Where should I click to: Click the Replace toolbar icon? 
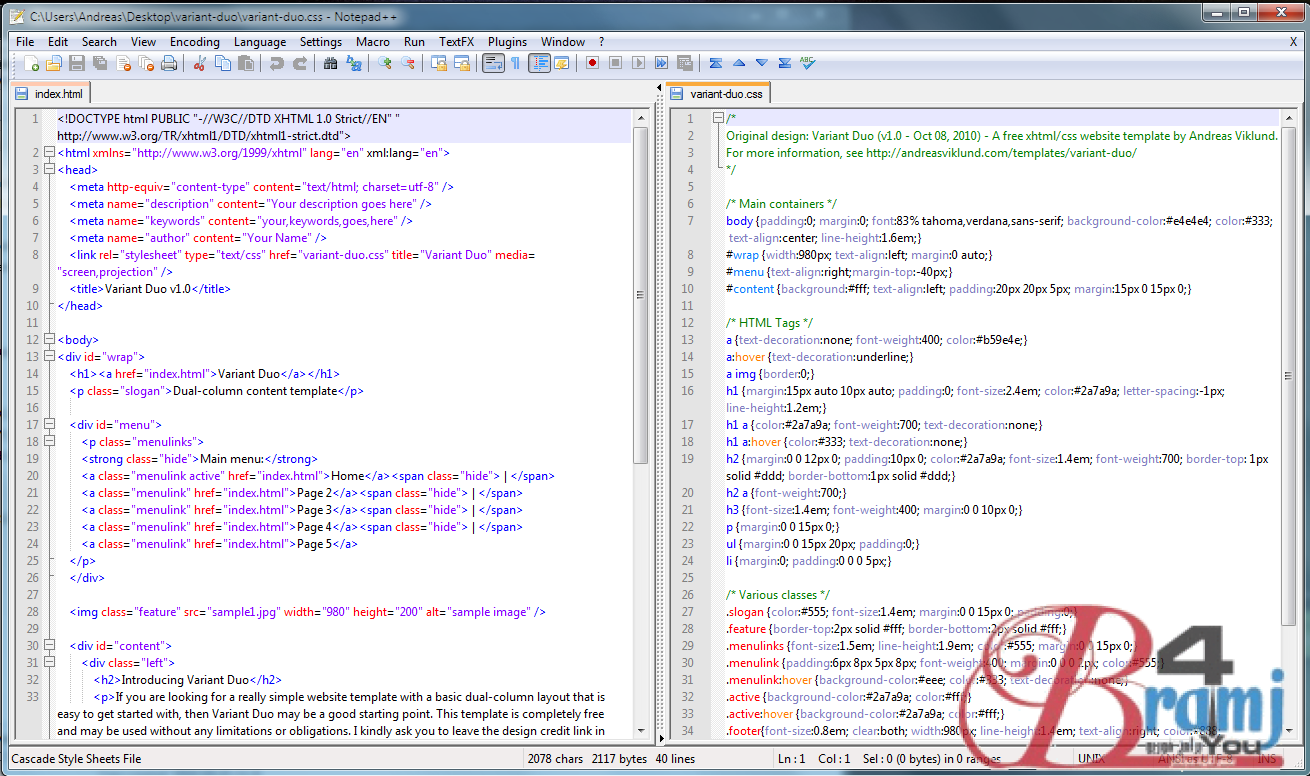(354, 62)
